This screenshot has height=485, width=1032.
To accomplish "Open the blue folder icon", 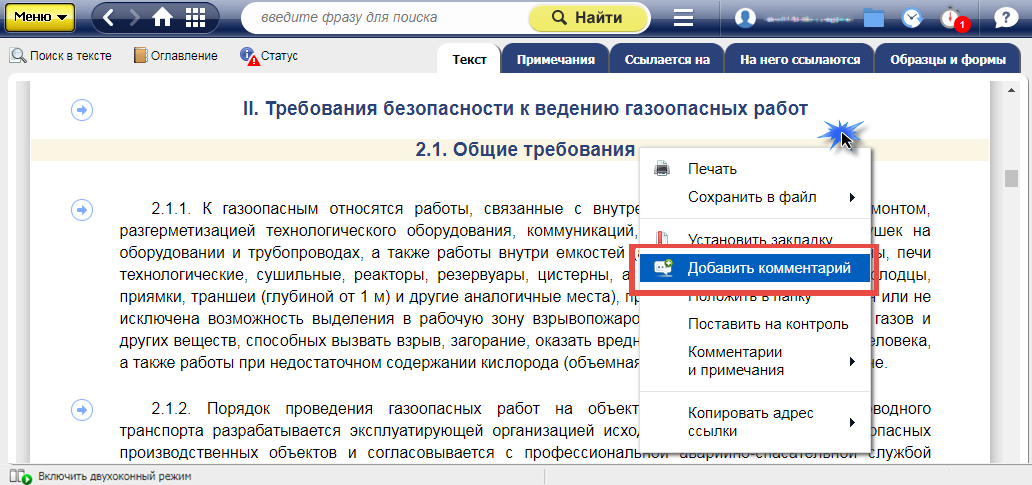I will [x=874, y=18].
